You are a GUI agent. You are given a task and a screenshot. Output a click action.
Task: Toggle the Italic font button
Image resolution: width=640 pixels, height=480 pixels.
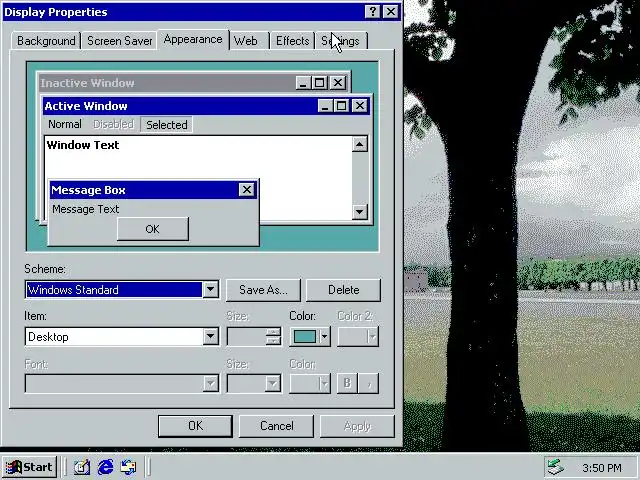point(369,383)
